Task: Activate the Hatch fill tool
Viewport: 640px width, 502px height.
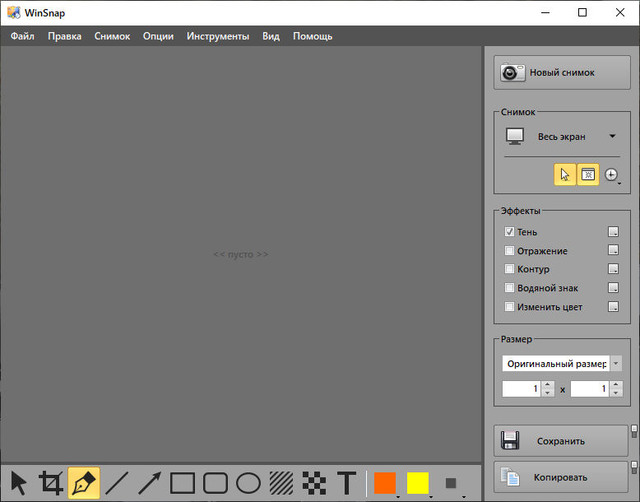Action: (281, 484)
